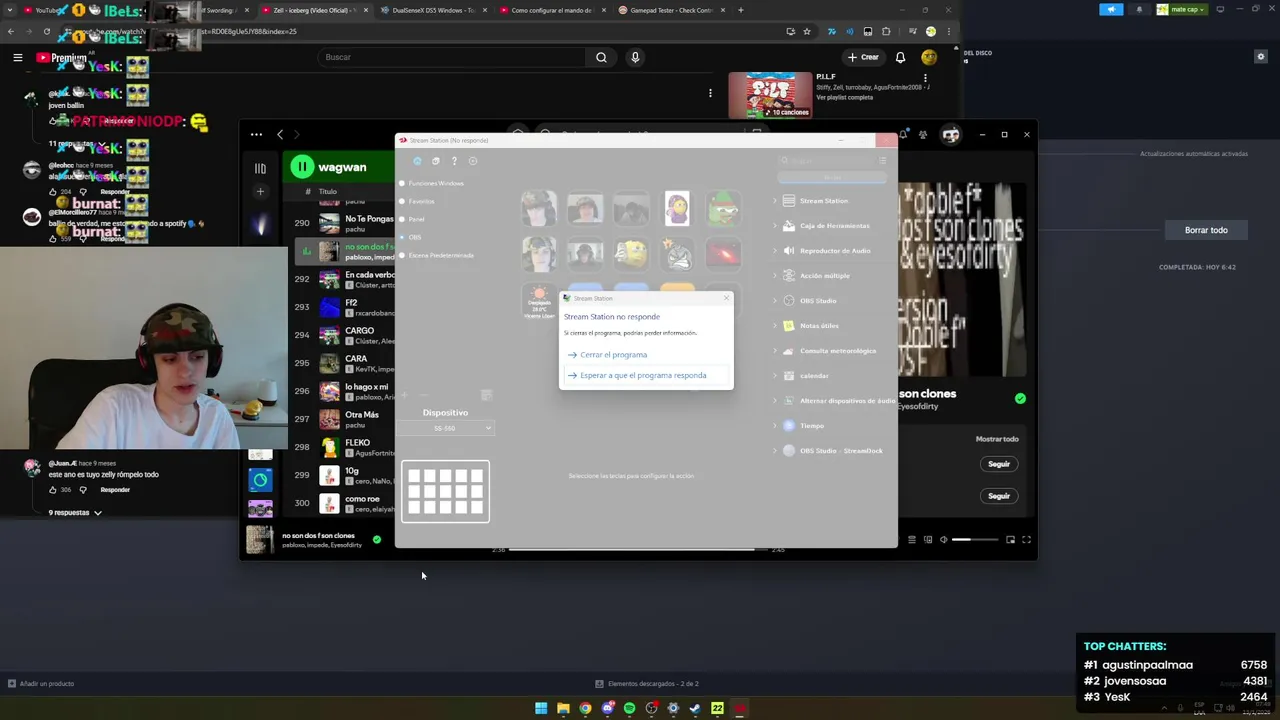This screenshot has height=720, width=1280.
Task: Click the Stream Station cube store icon
Action: tap(435, 161)
